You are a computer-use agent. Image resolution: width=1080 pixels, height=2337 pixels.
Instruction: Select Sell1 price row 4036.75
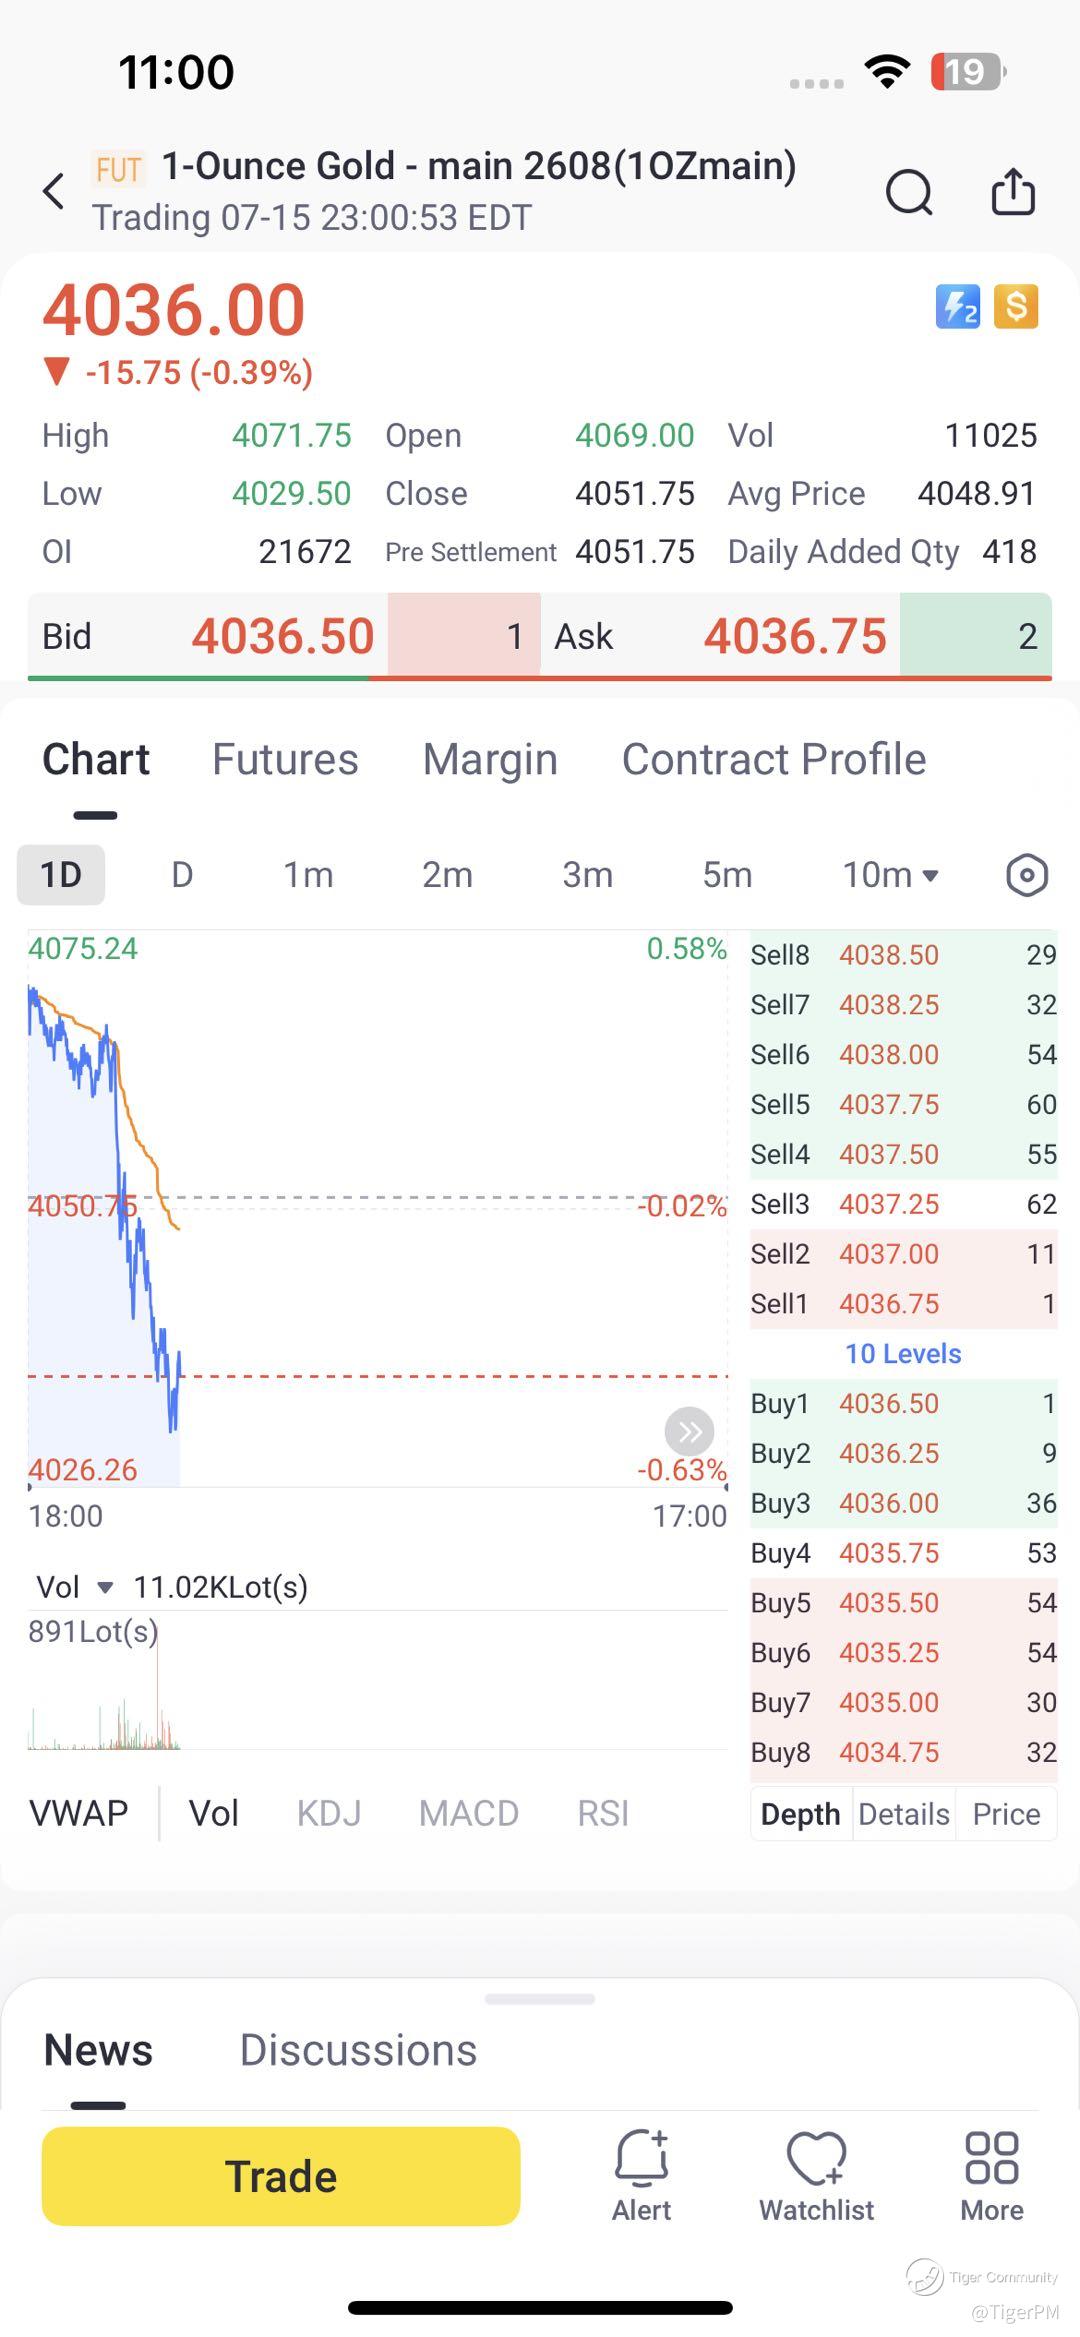903,1303
